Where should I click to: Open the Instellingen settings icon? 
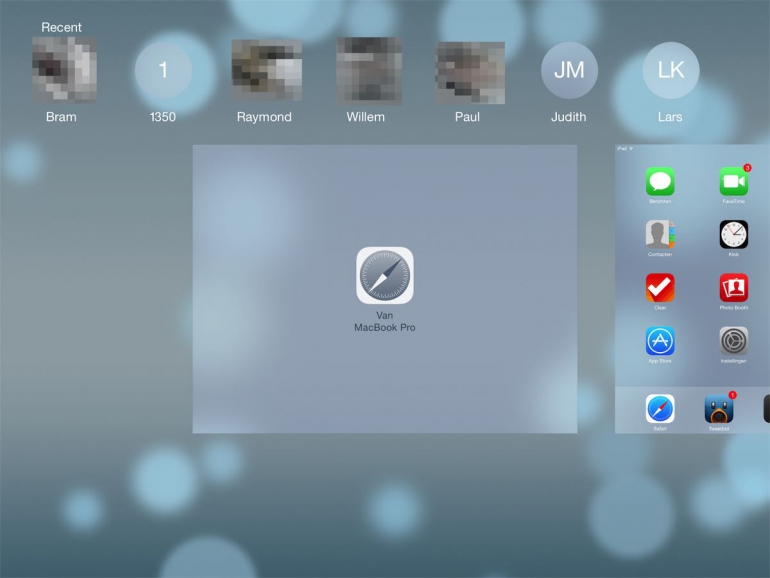[x=733, y=341]
